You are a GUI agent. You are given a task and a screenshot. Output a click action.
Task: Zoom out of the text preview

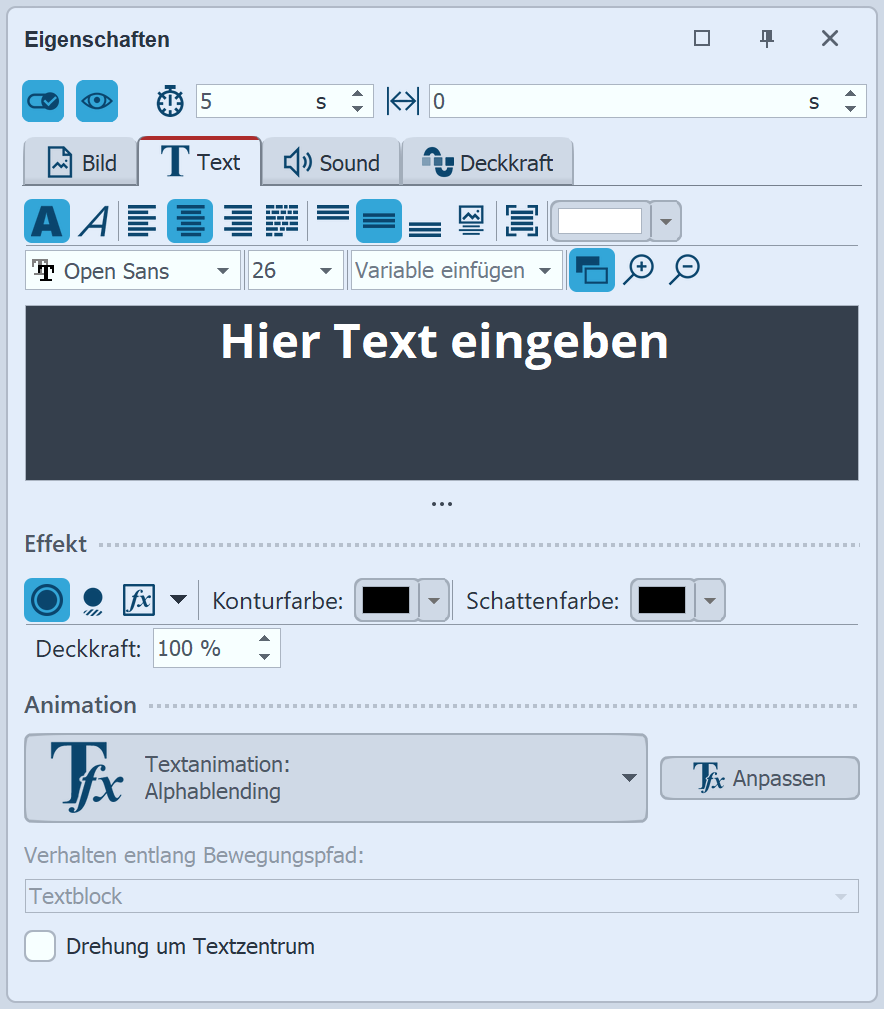click(684, 269)
